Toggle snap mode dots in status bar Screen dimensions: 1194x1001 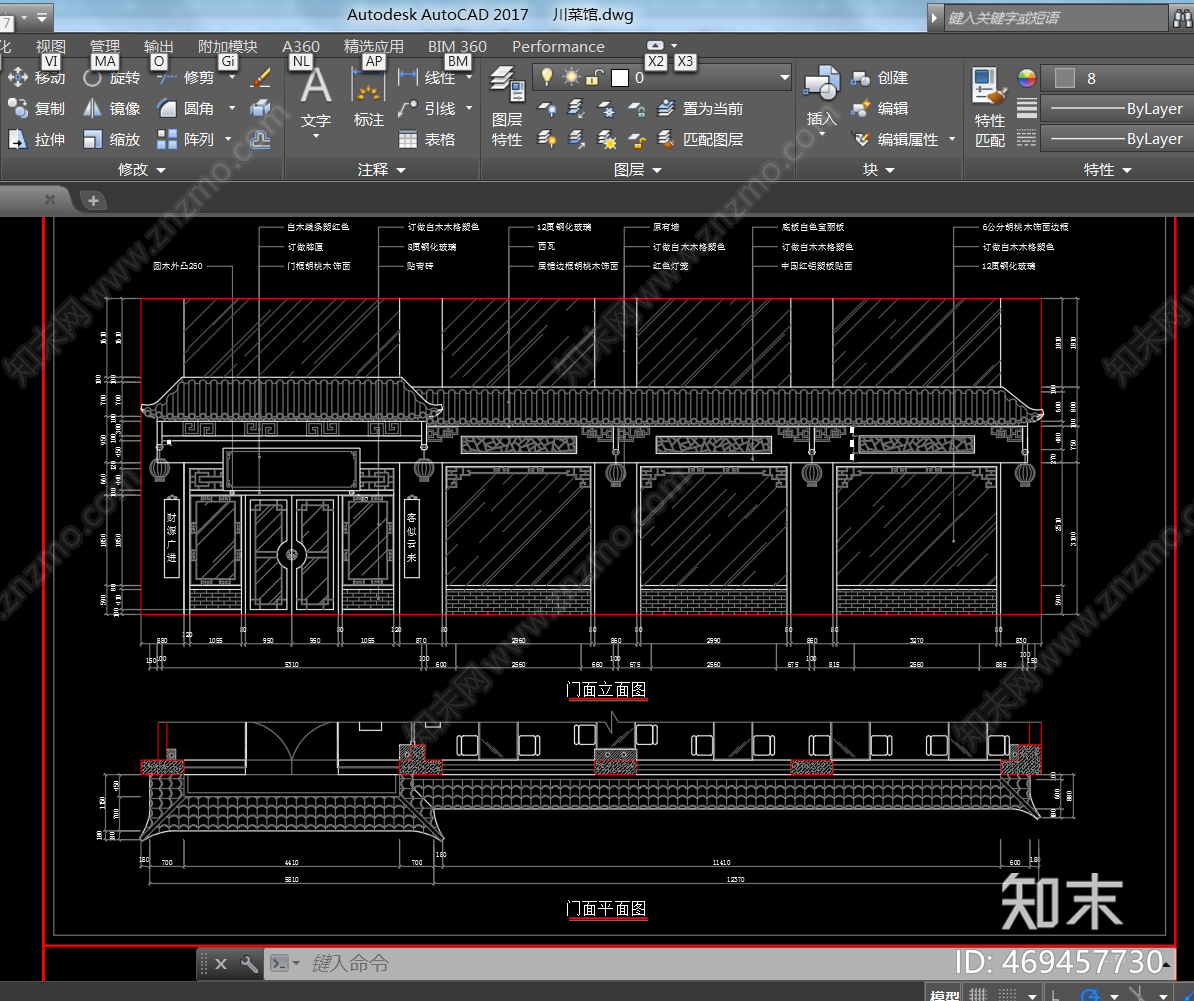[x=1007, y=994]
